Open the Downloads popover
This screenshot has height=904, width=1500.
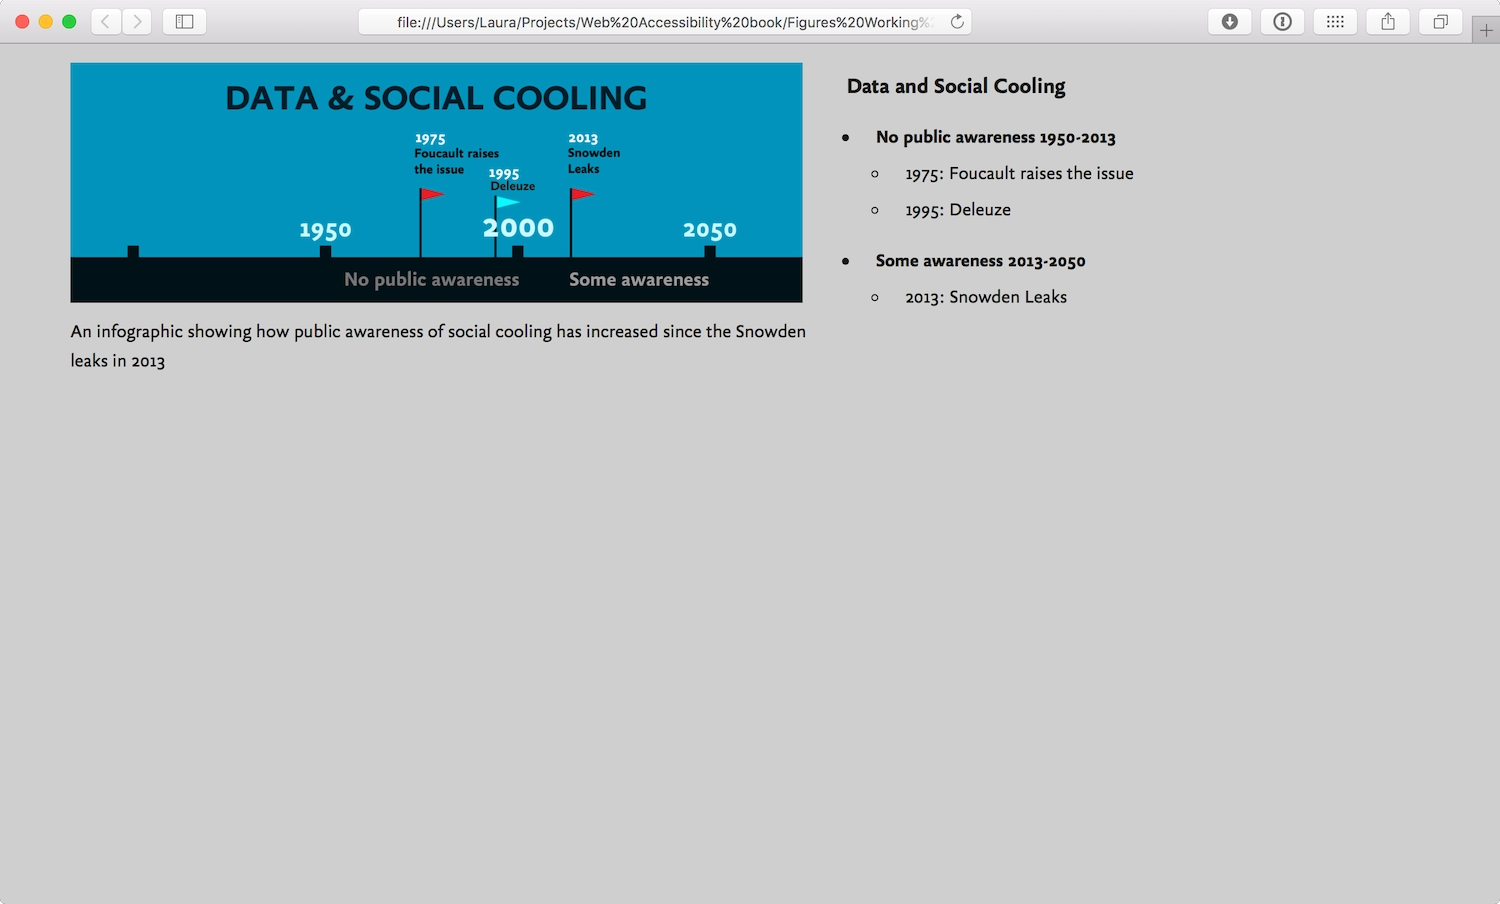1229,20
